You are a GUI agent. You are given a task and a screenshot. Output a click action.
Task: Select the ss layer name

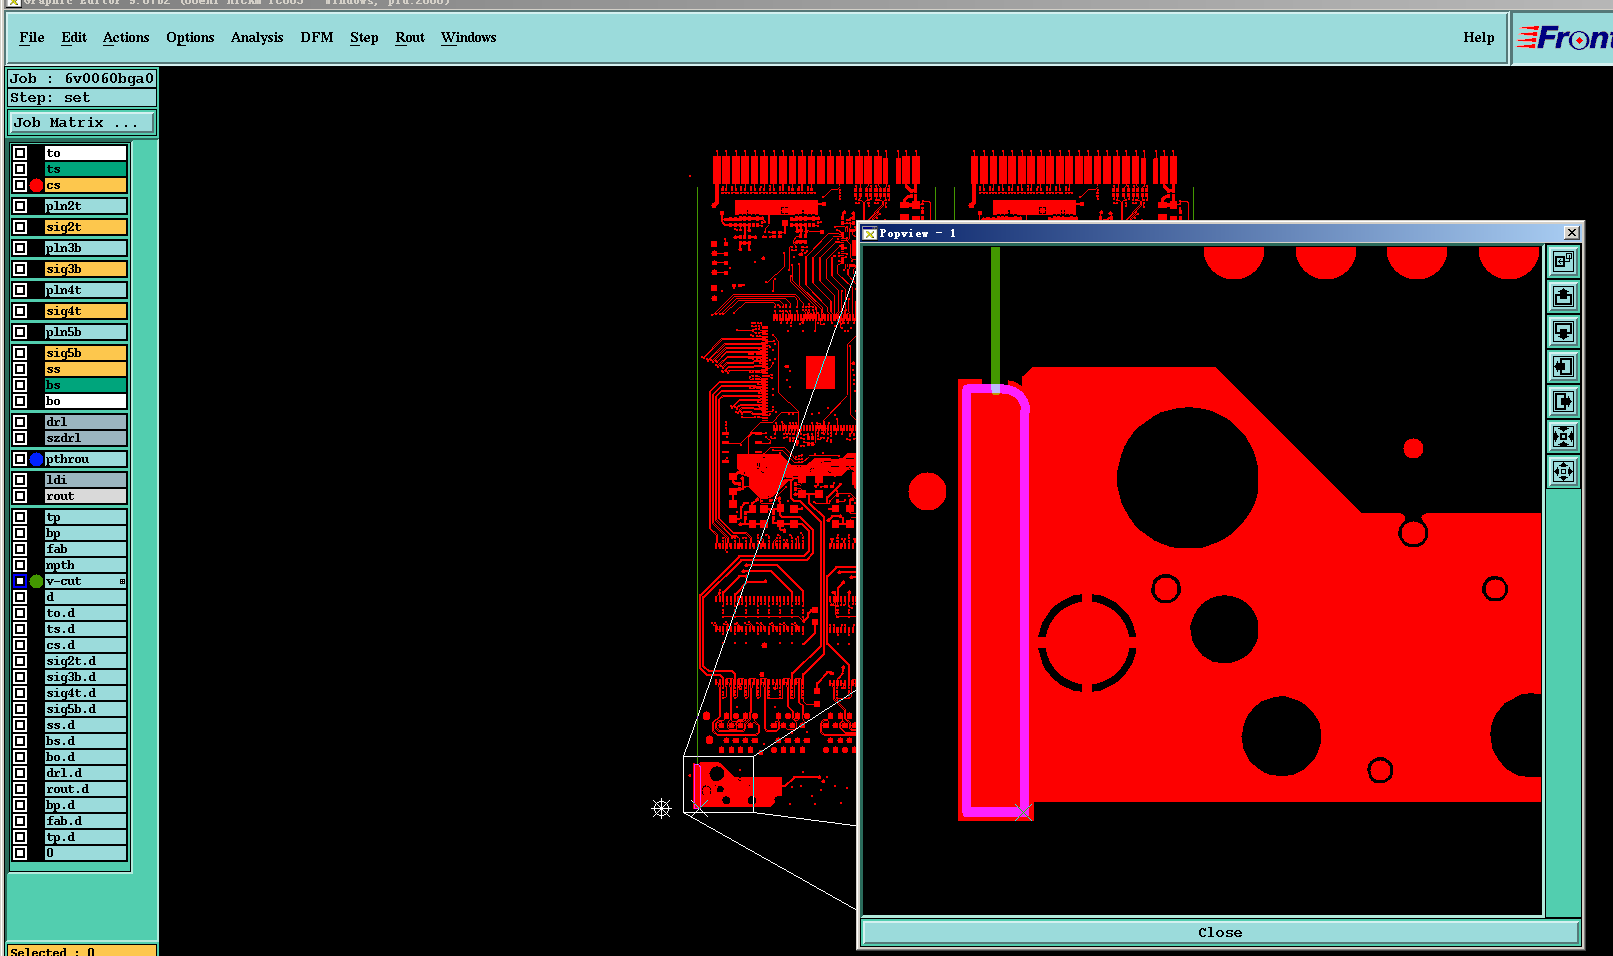coord(86,369)
